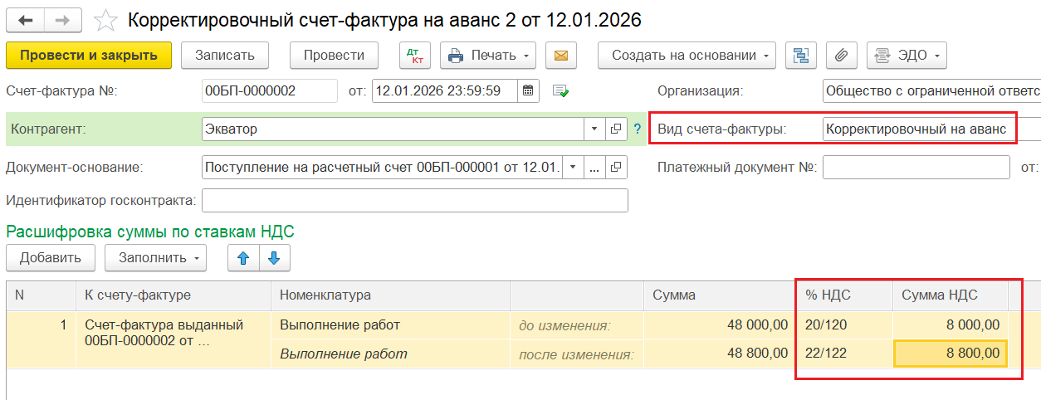Click the document posted status icon near date
Screen dimensions: 1041x400
click(561, 91)
